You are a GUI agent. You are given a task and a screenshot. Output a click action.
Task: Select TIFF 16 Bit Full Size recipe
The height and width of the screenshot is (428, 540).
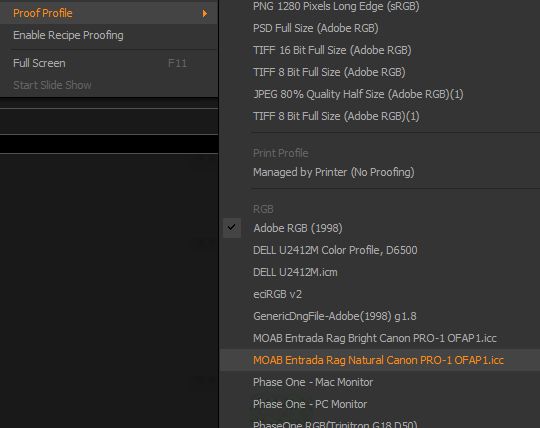380,50
